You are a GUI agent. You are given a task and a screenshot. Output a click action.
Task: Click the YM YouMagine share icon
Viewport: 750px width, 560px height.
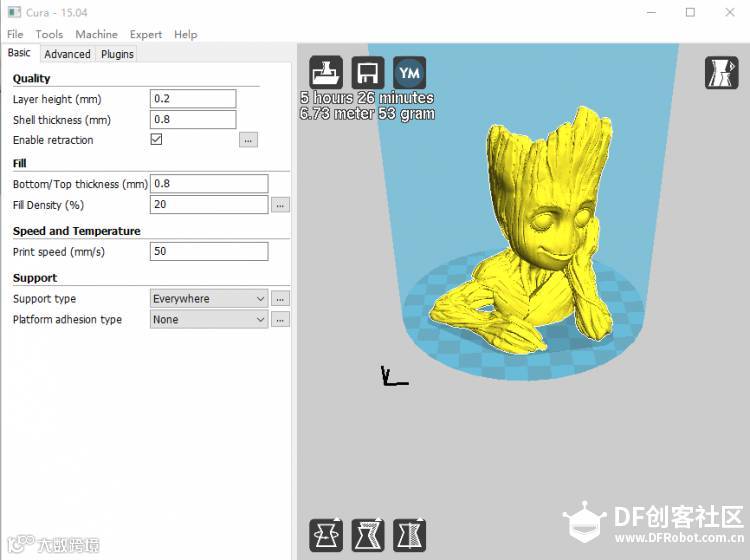pos(409,73)
